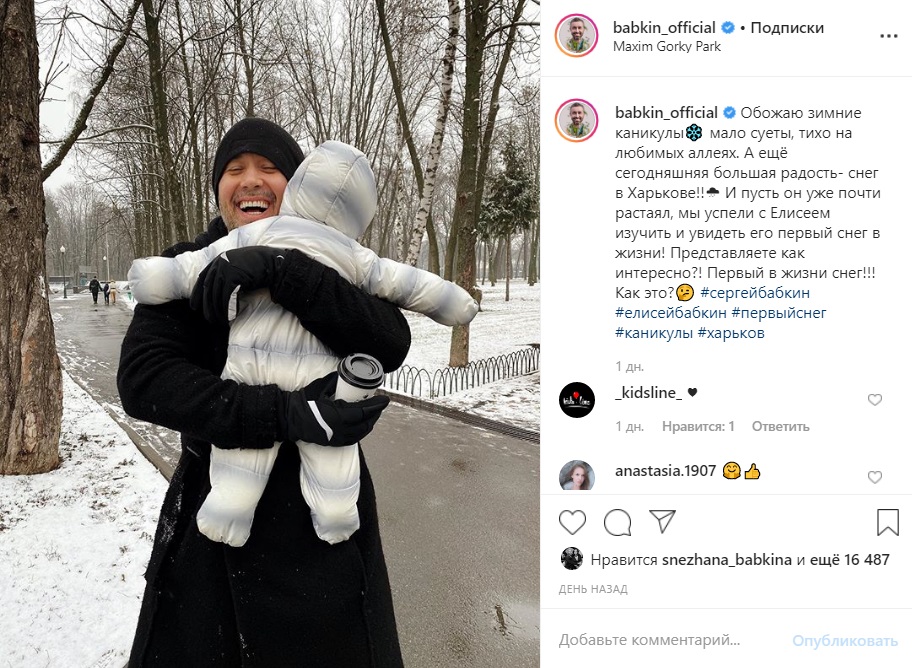Reply to _kidsline_ with Ответить

click(781, 427)
